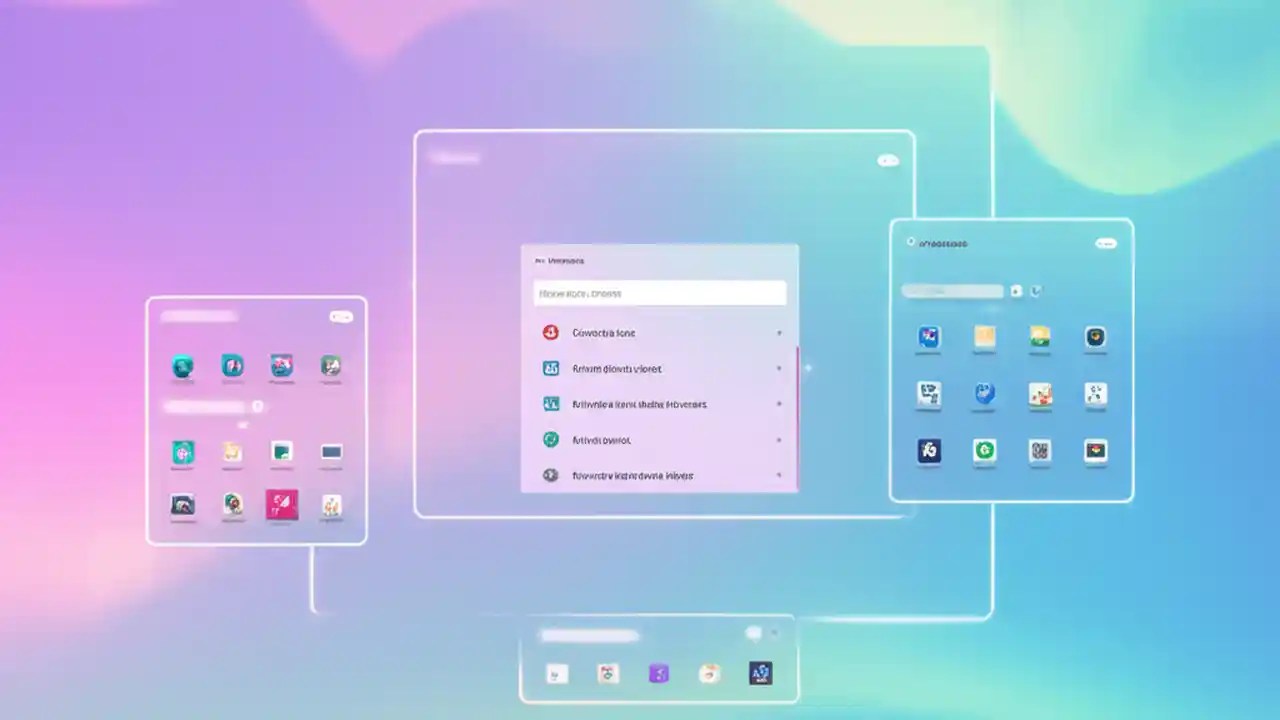Launch the purple app from the bottom dock

click(657, 675)
